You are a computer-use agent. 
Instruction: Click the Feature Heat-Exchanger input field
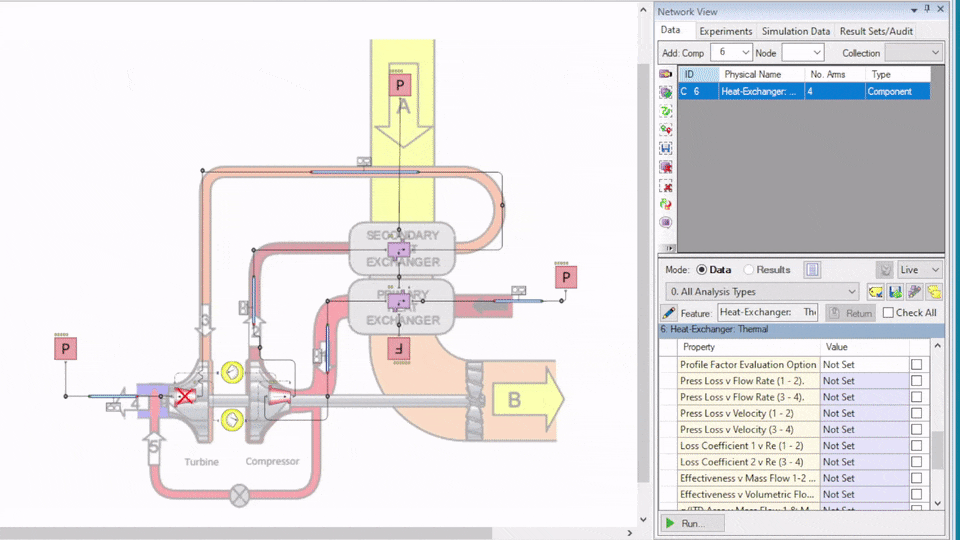(768, 313)
